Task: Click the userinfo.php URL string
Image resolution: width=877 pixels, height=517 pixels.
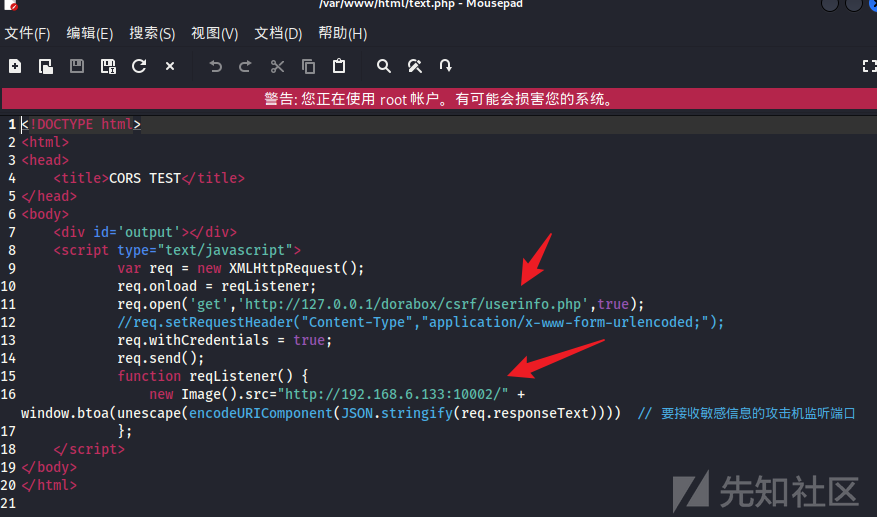Action: click(413, 304)
